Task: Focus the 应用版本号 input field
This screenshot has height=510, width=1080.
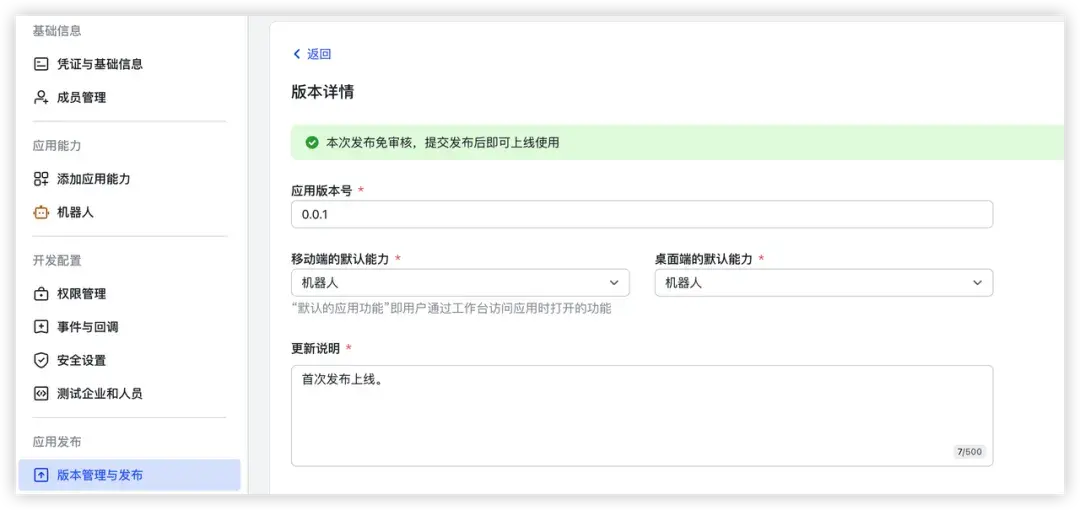Action: [641, 215]
